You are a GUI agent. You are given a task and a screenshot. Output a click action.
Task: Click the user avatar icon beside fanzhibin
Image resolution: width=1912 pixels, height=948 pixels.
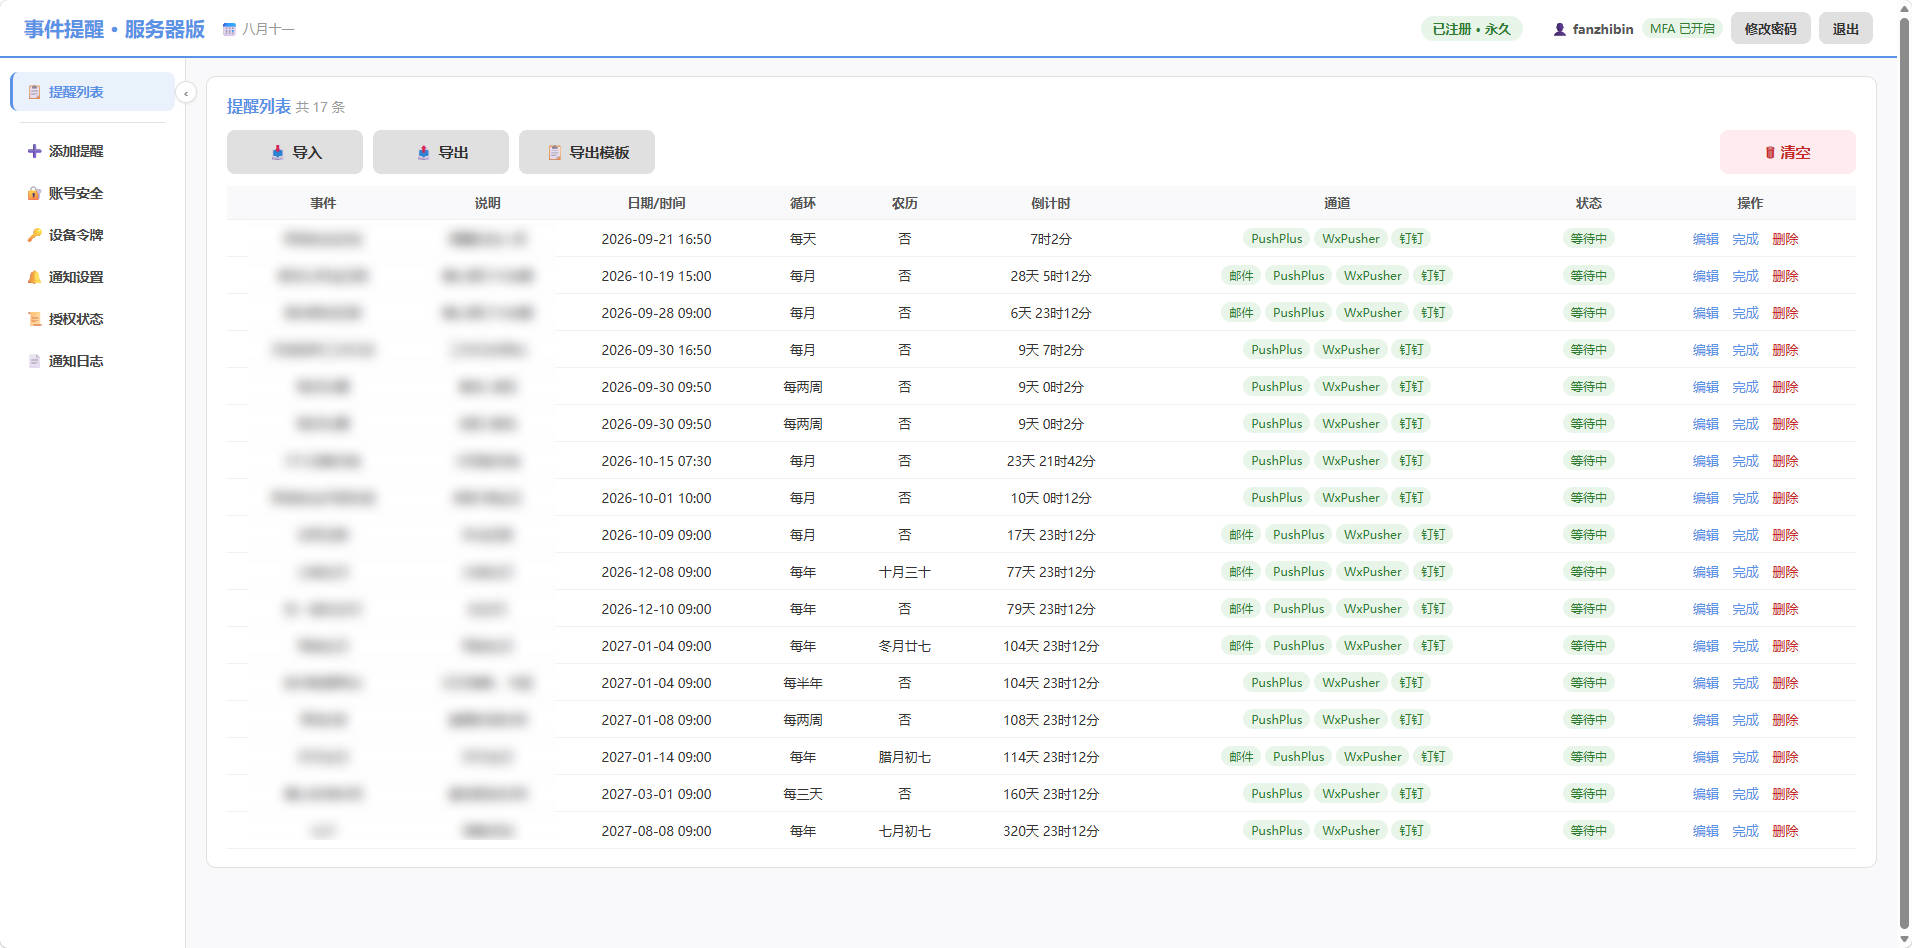1559,29
